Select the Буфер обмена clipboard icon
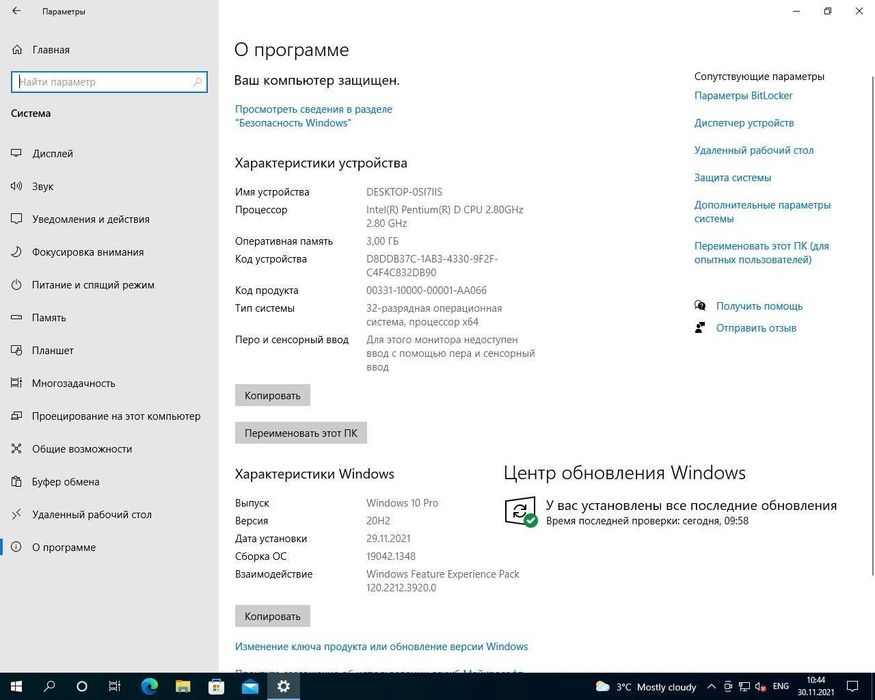The image size is (875, 700). [x=17, y=481]
